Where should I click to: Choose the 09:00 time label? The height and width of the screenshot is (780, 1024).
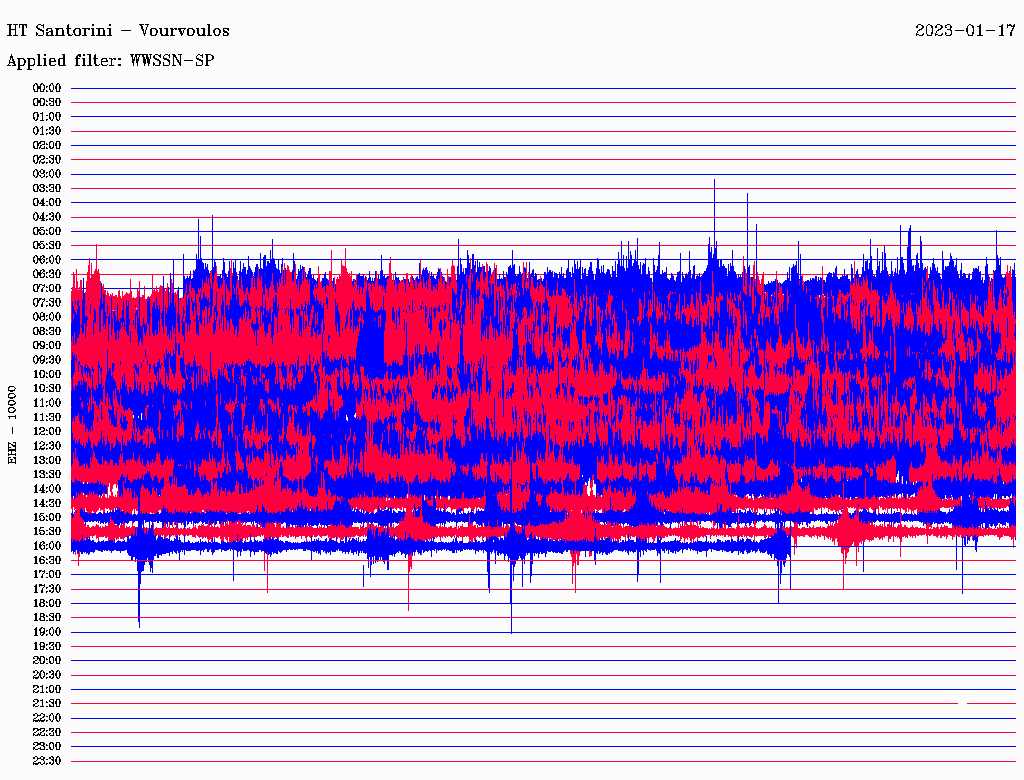47,346
